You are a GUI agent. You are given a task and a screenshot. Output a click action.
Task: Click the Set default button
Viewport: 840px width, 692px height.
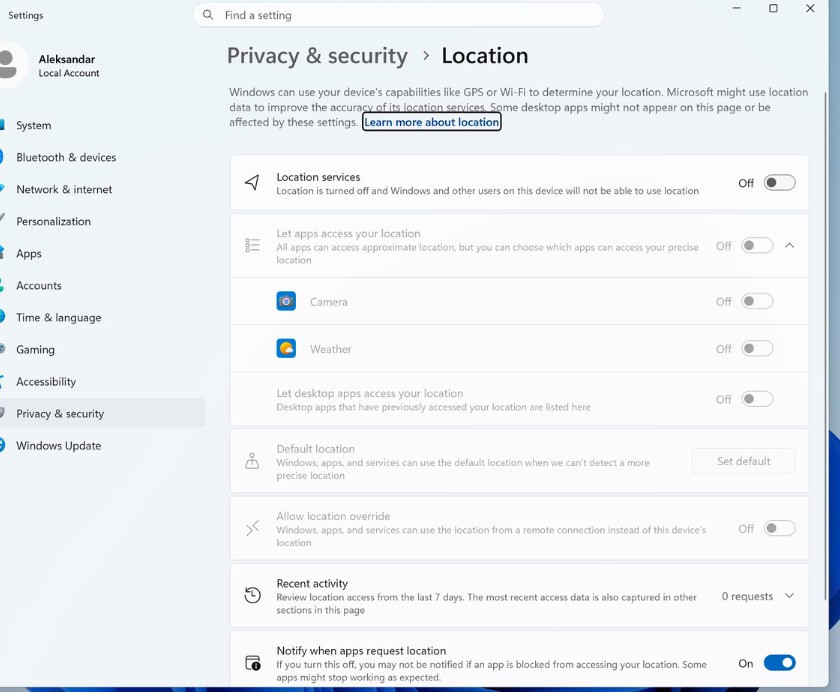744,461
